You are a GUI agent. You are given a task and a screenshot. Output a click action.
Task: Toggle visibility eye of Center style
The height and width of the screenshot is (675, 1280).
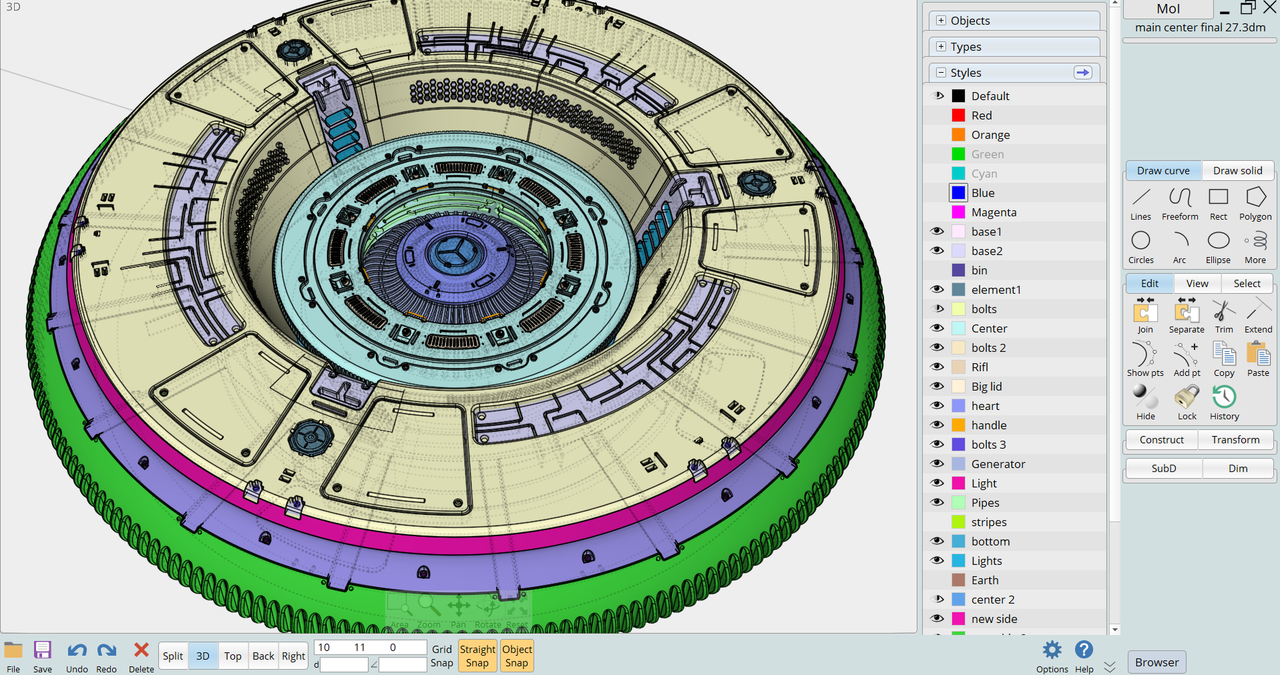(x=938, y=328)
